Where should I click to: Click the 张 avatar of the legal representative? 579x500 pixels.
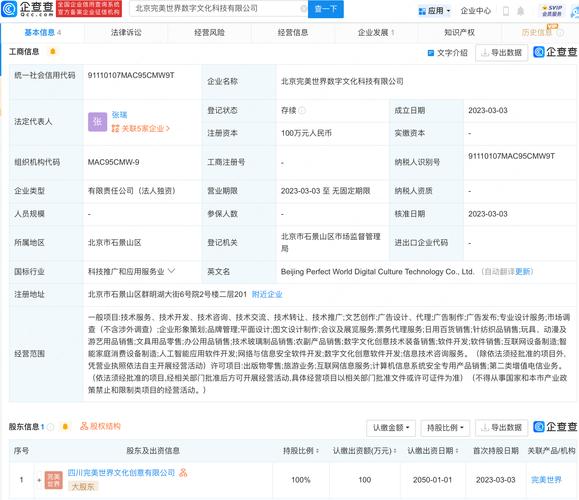click(x=97, y=122)
